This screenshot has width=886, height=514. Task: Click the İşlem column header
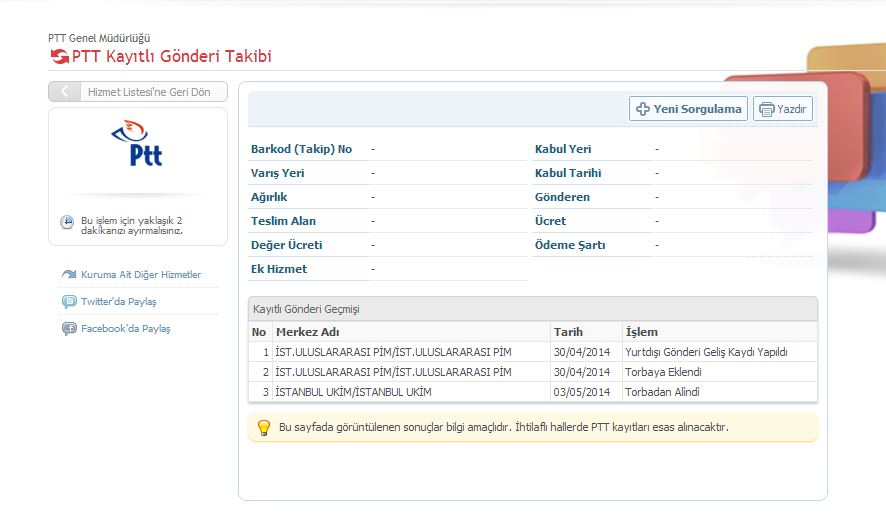click(x=641, y=332)
